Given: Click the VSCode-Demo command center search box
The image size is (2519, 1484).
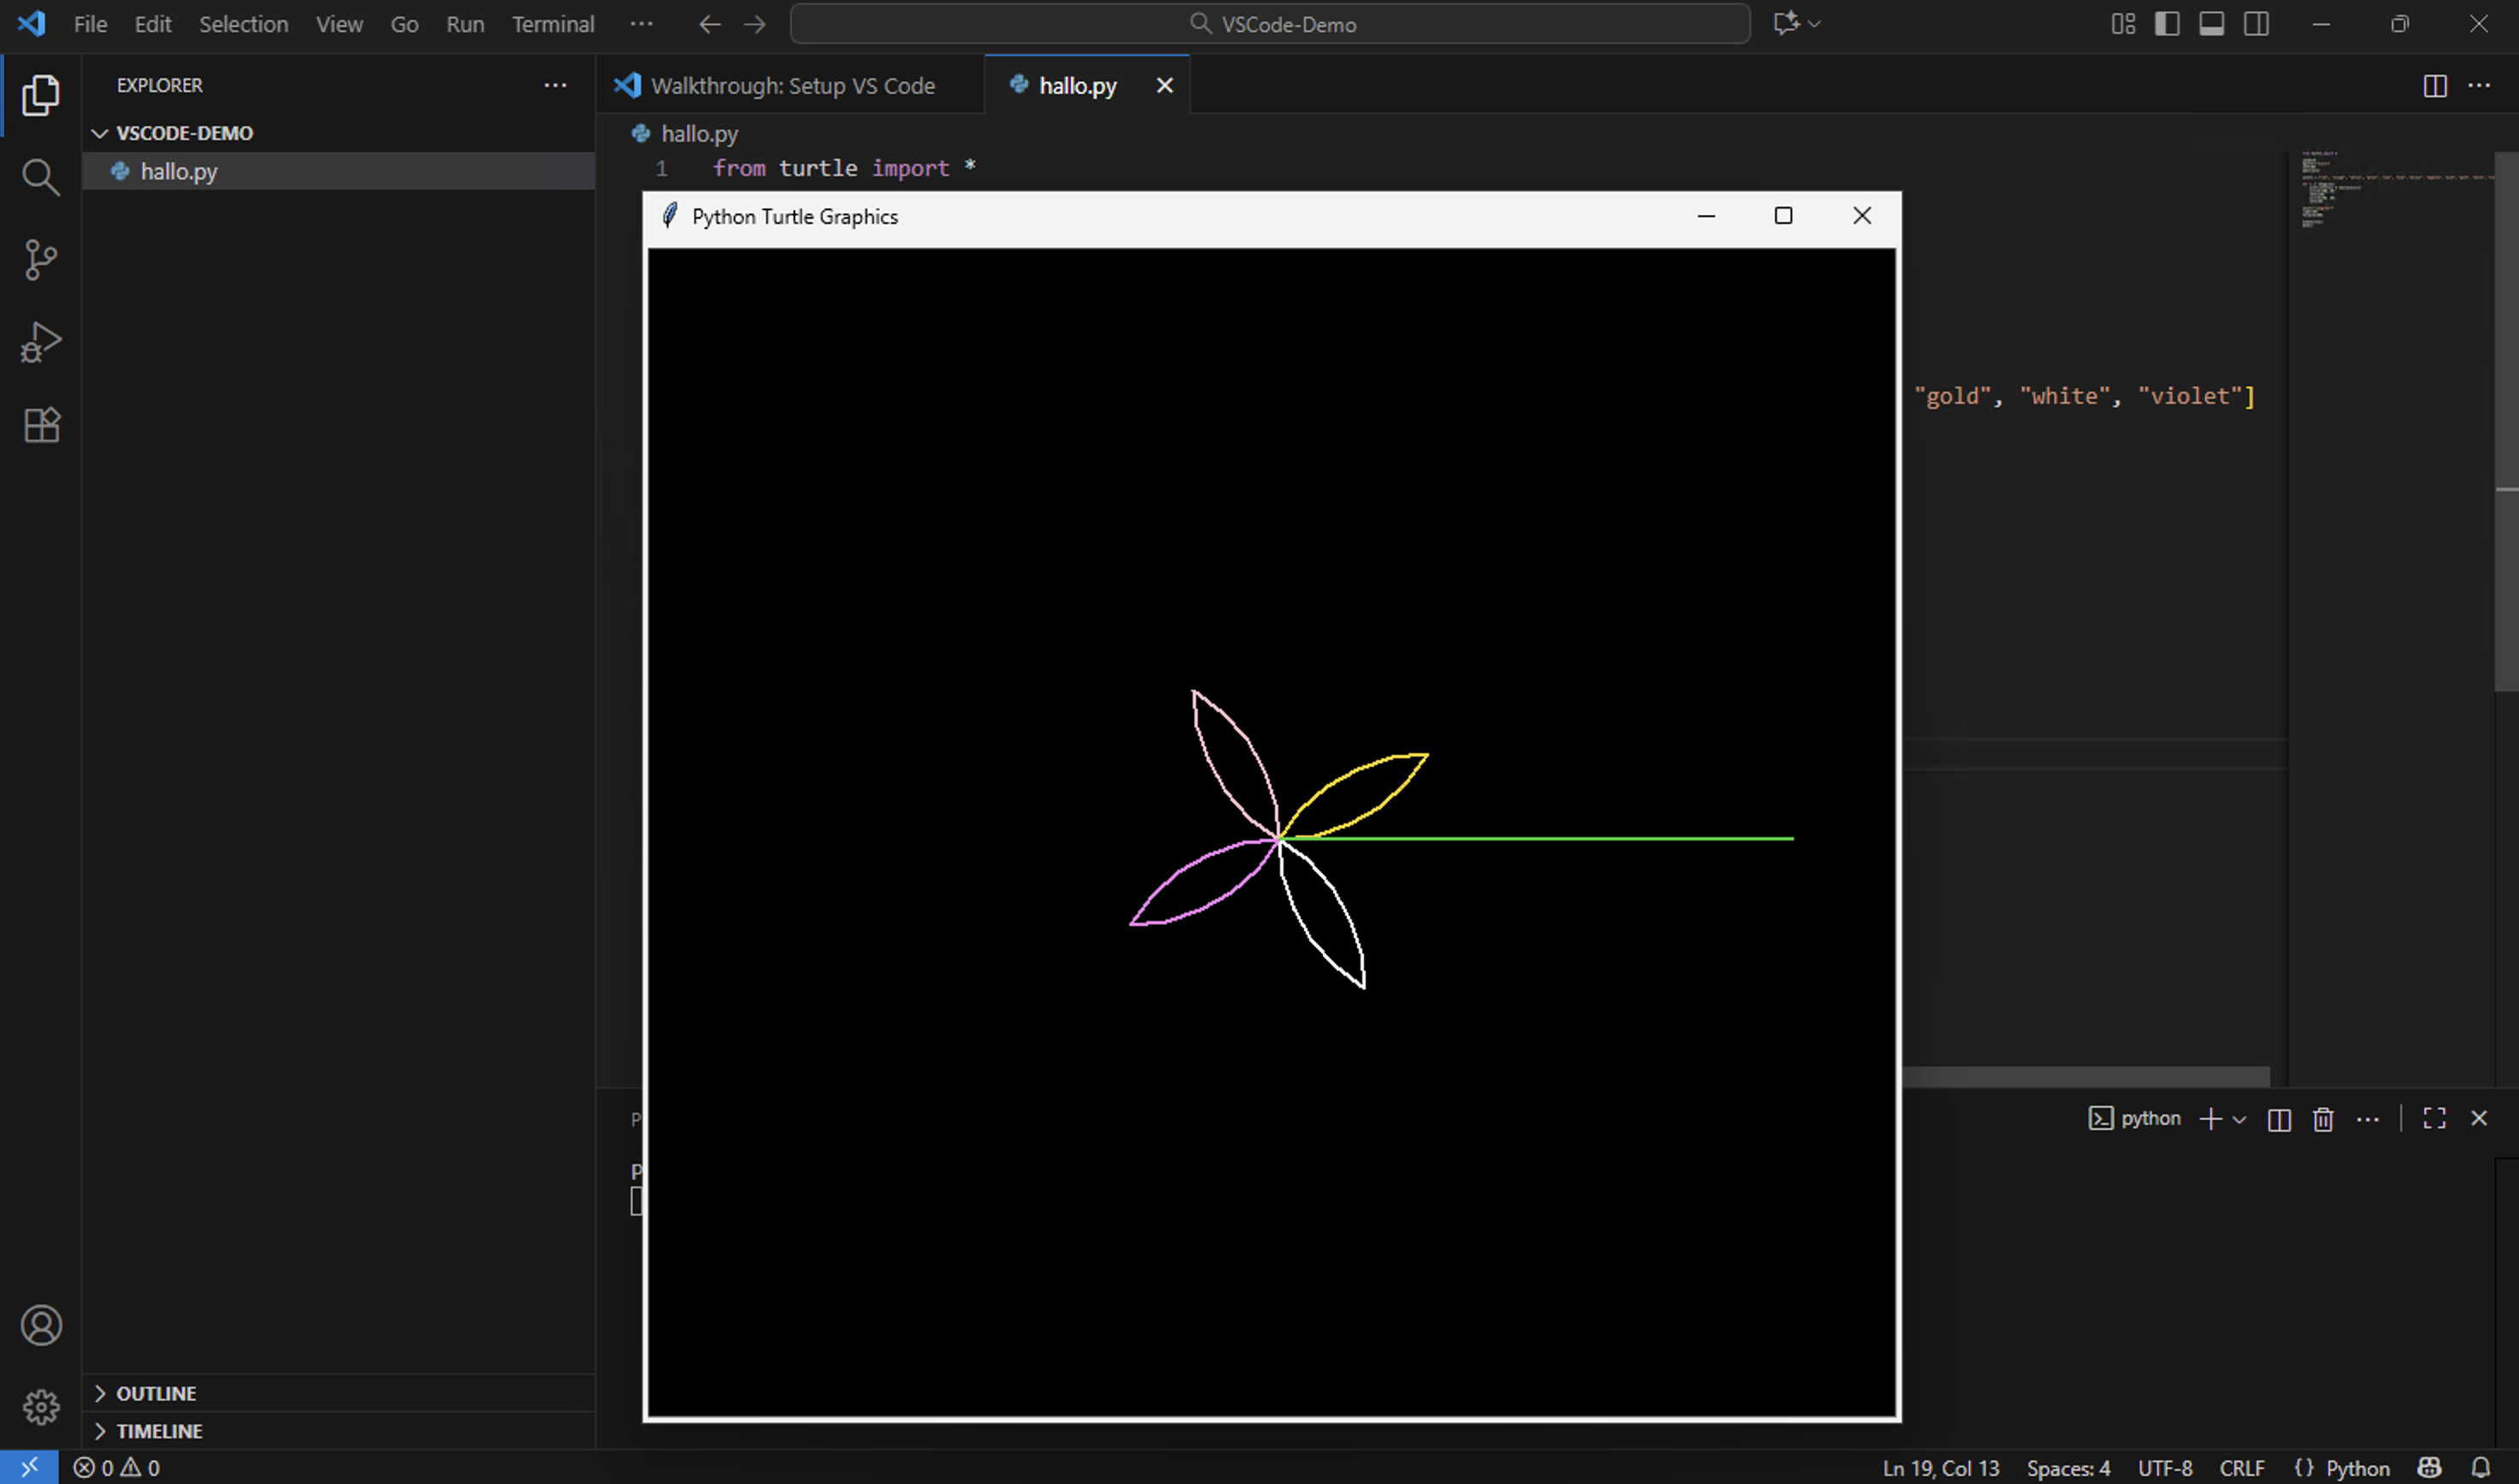Looking at the screenshot, I should tap(1270, 24).
